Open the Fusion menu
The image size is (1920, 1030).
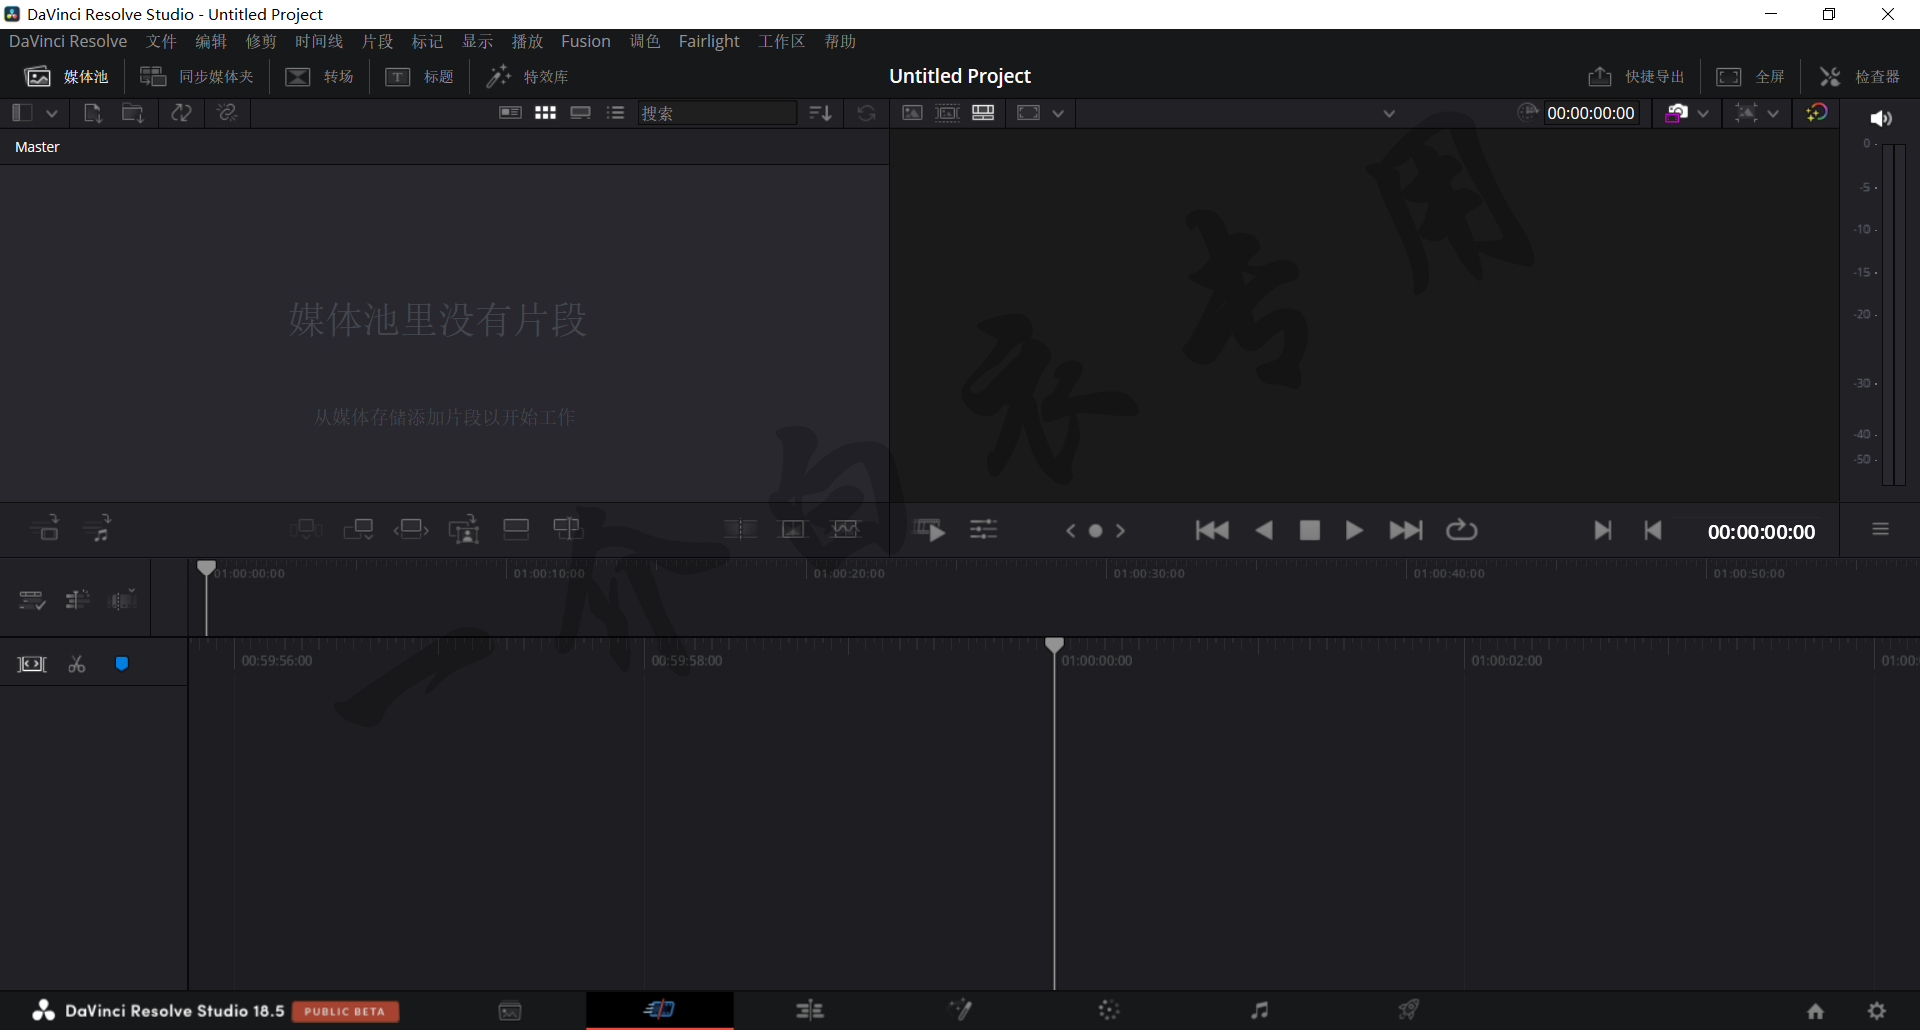(586, 41)
